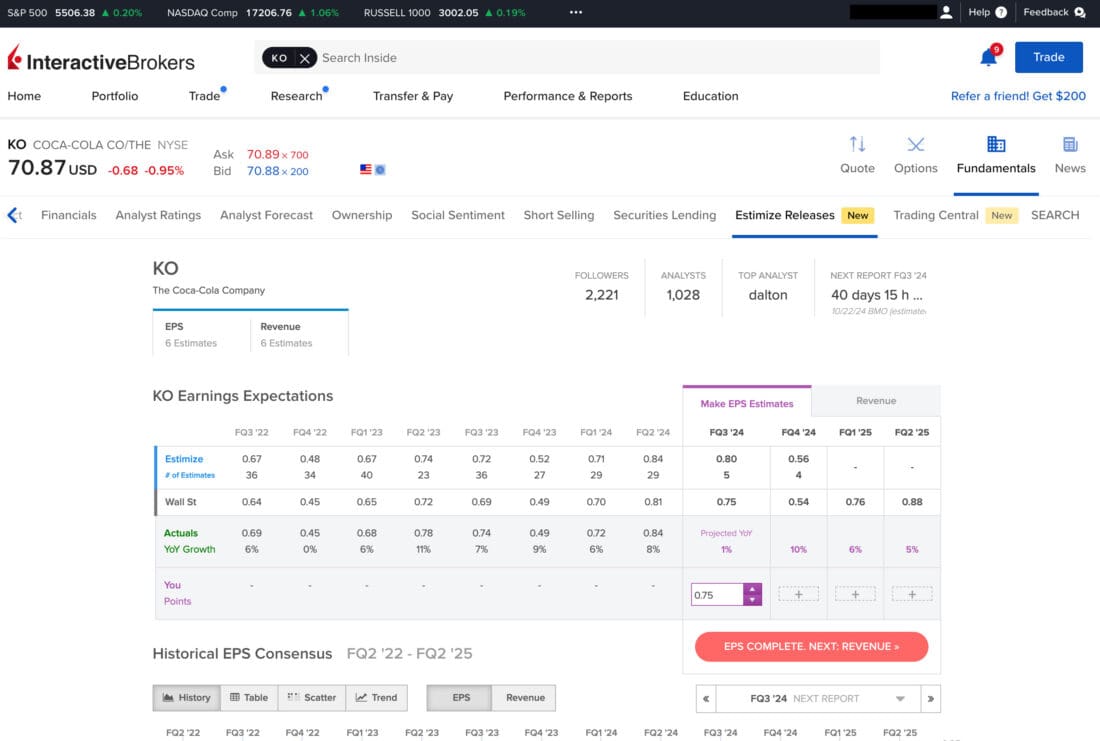
Task: Open the Ownership tab
Action: point(362,215)
